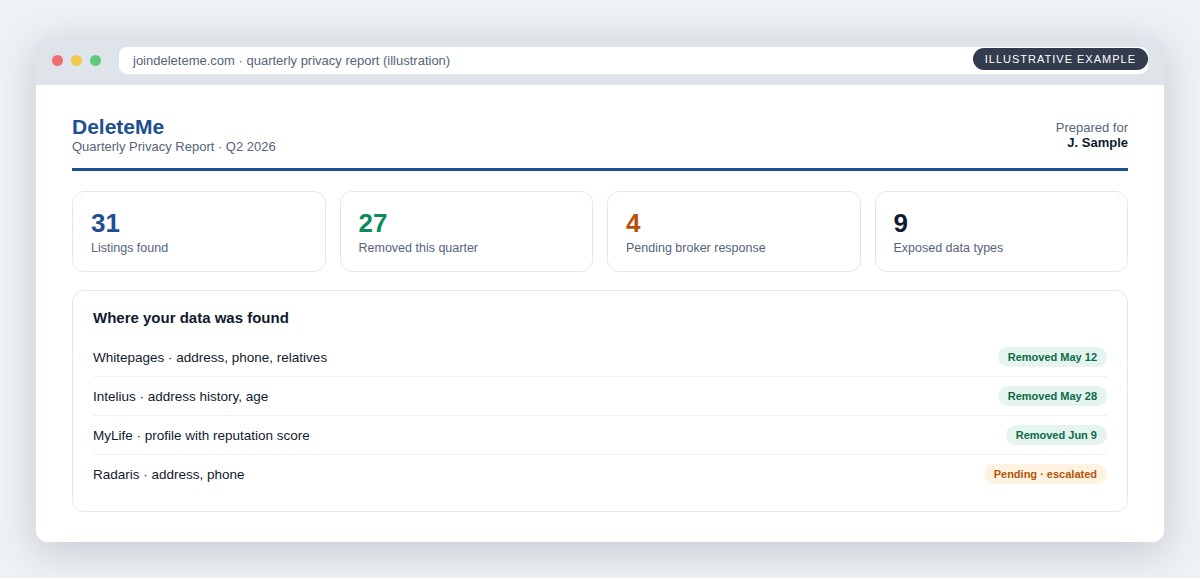Click the green number 27
This screenshot has width=1200, height=578.
pos(373,223)
